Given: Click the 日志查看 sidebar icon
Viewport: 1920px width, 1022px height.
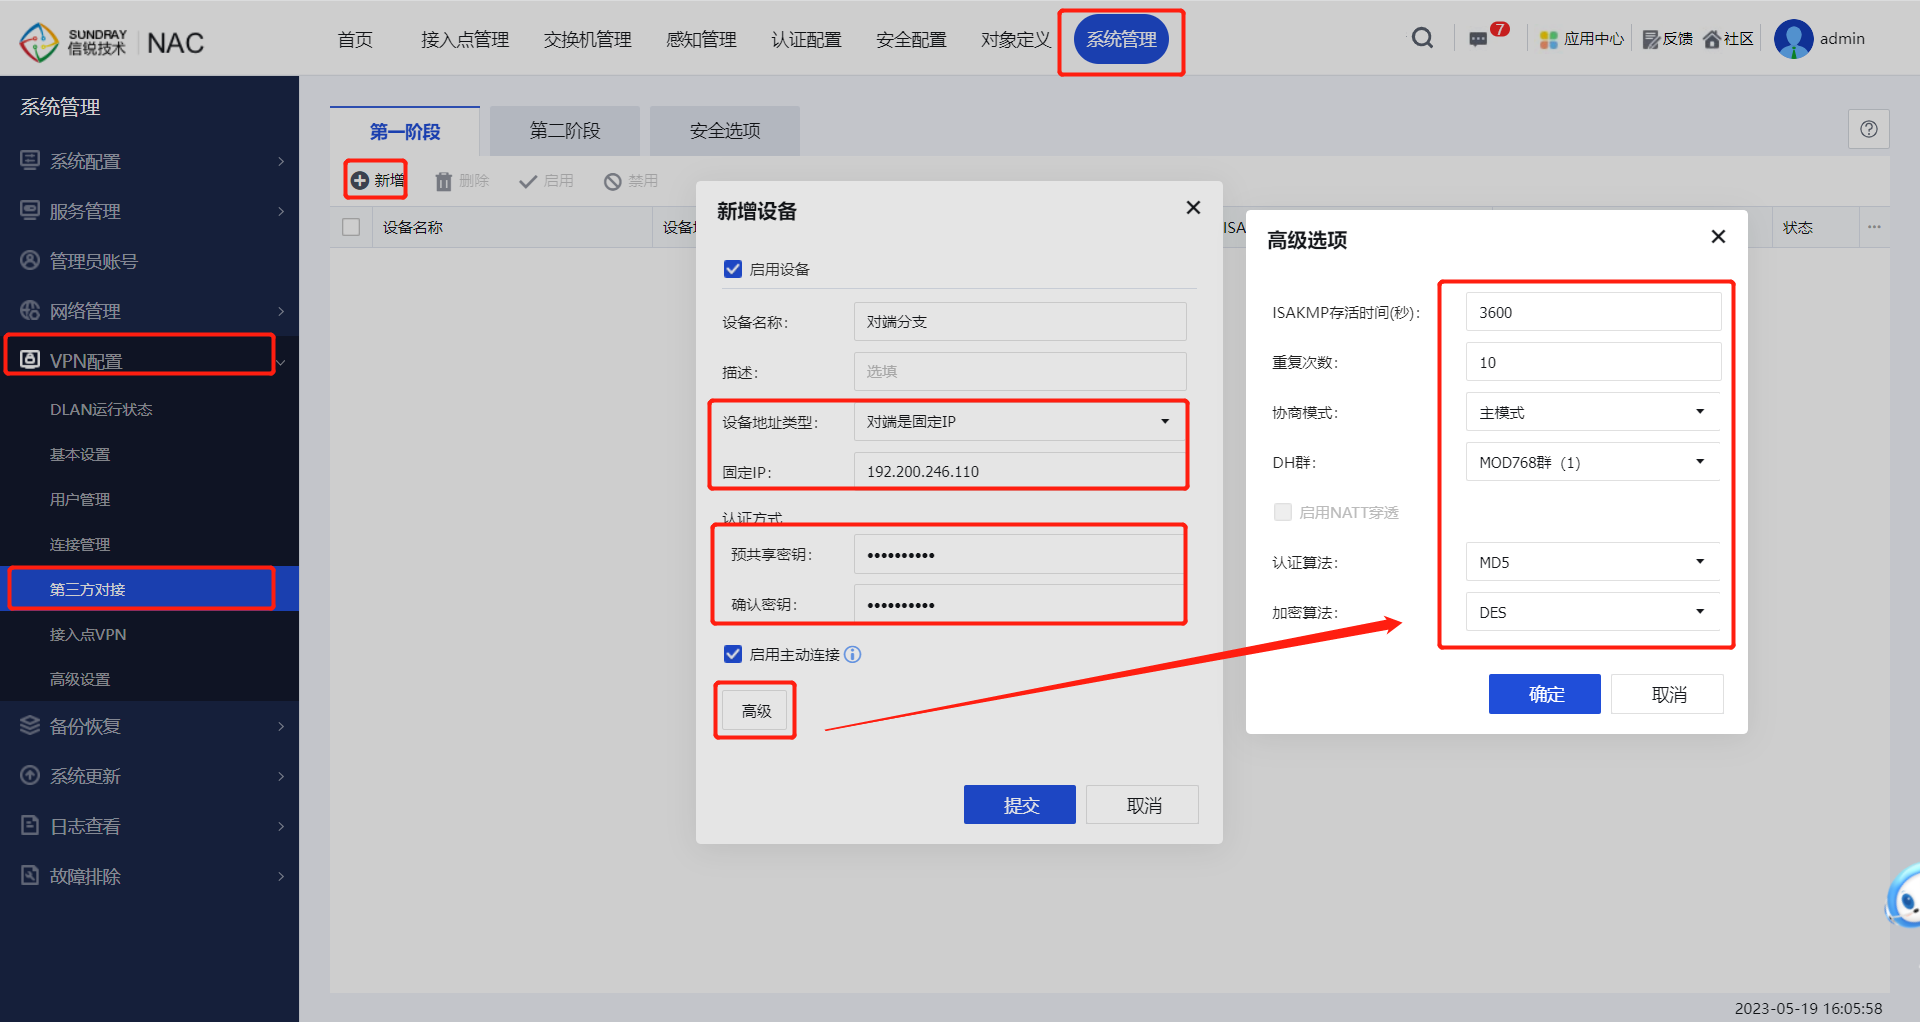Looking at the screenshot, I should click(x=30, y=825).
